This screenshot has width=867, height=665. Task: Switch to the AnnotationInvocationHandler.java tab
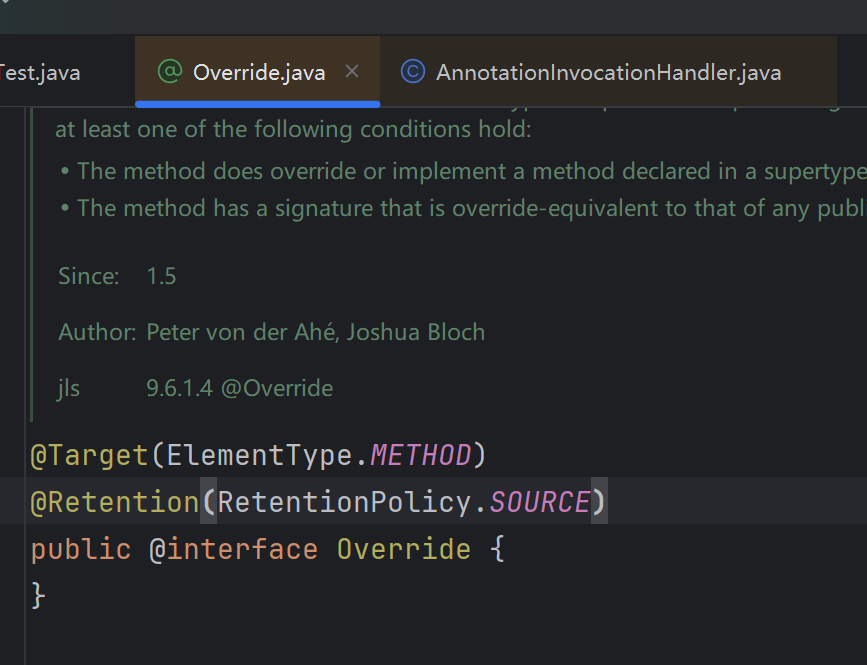[608, 72]
